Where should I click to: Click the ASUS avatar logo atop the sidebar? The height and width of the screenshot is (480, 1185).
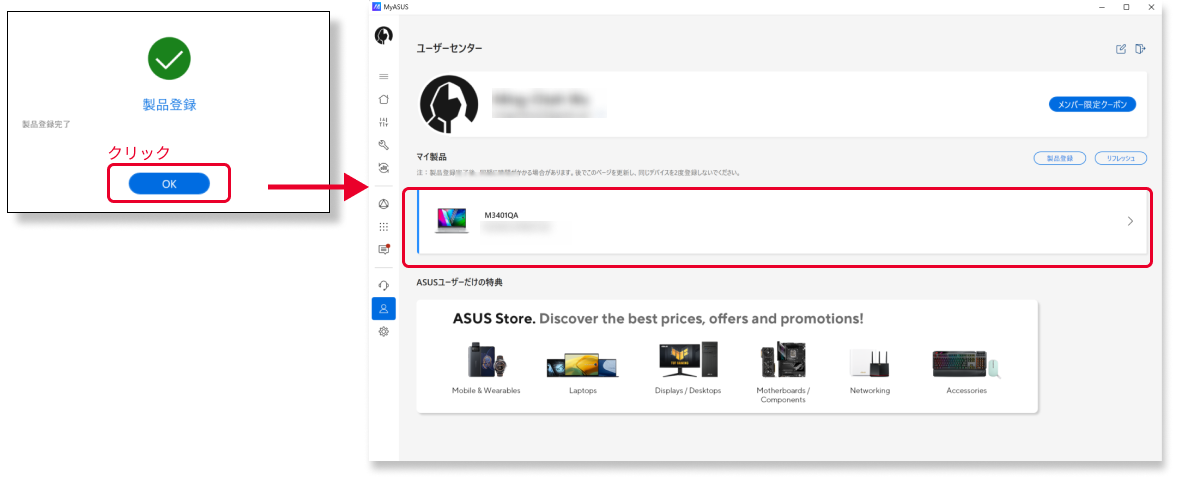point(383,36)
